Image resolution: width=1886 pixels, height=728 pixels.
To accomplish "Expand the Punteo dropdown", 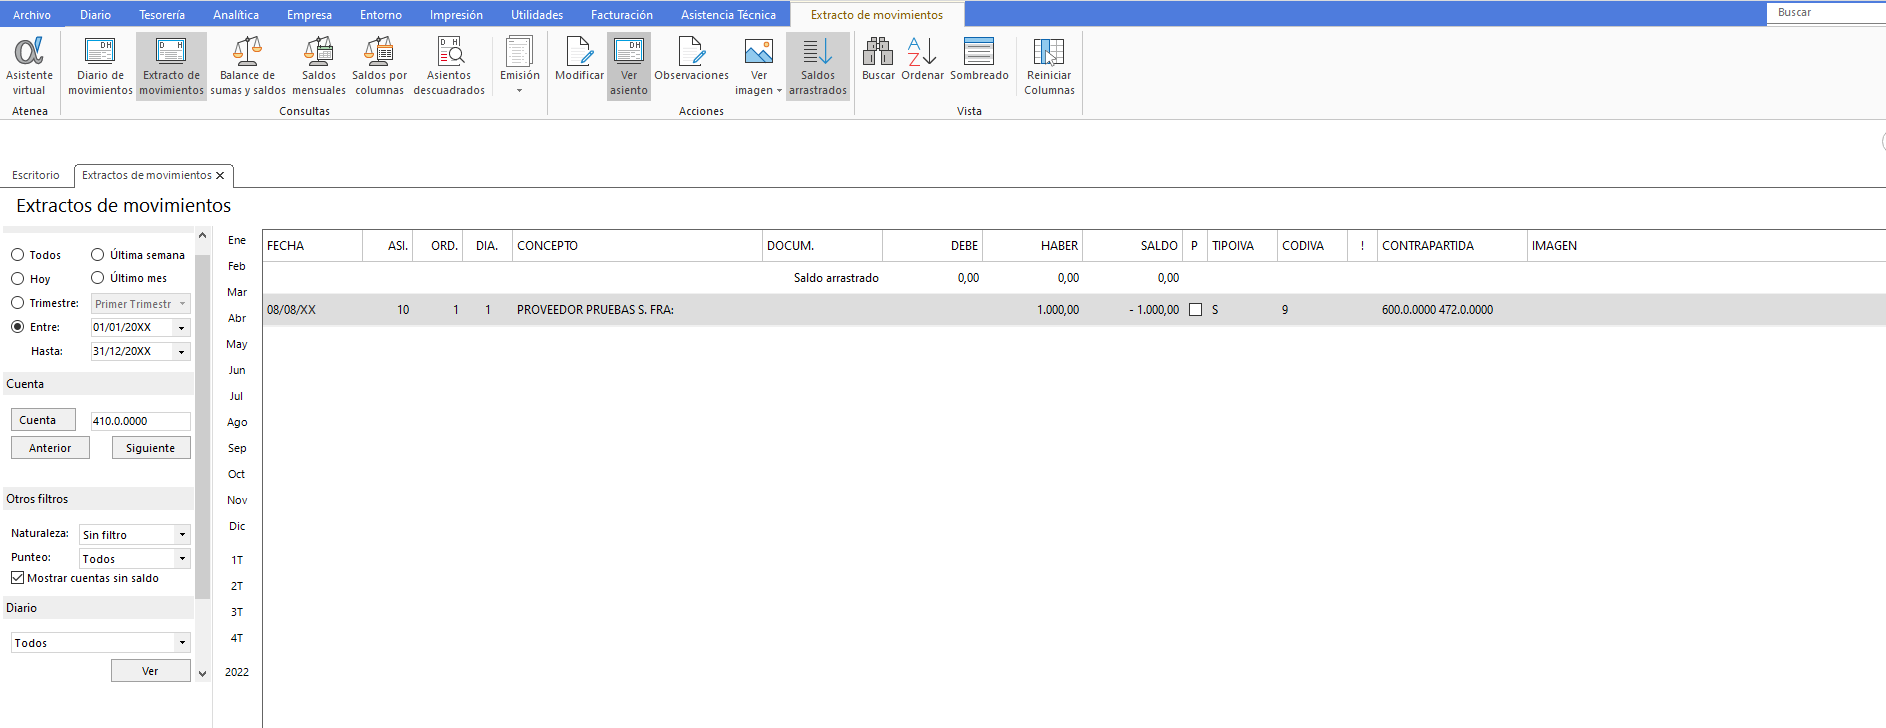I will (x=182, y=559).
